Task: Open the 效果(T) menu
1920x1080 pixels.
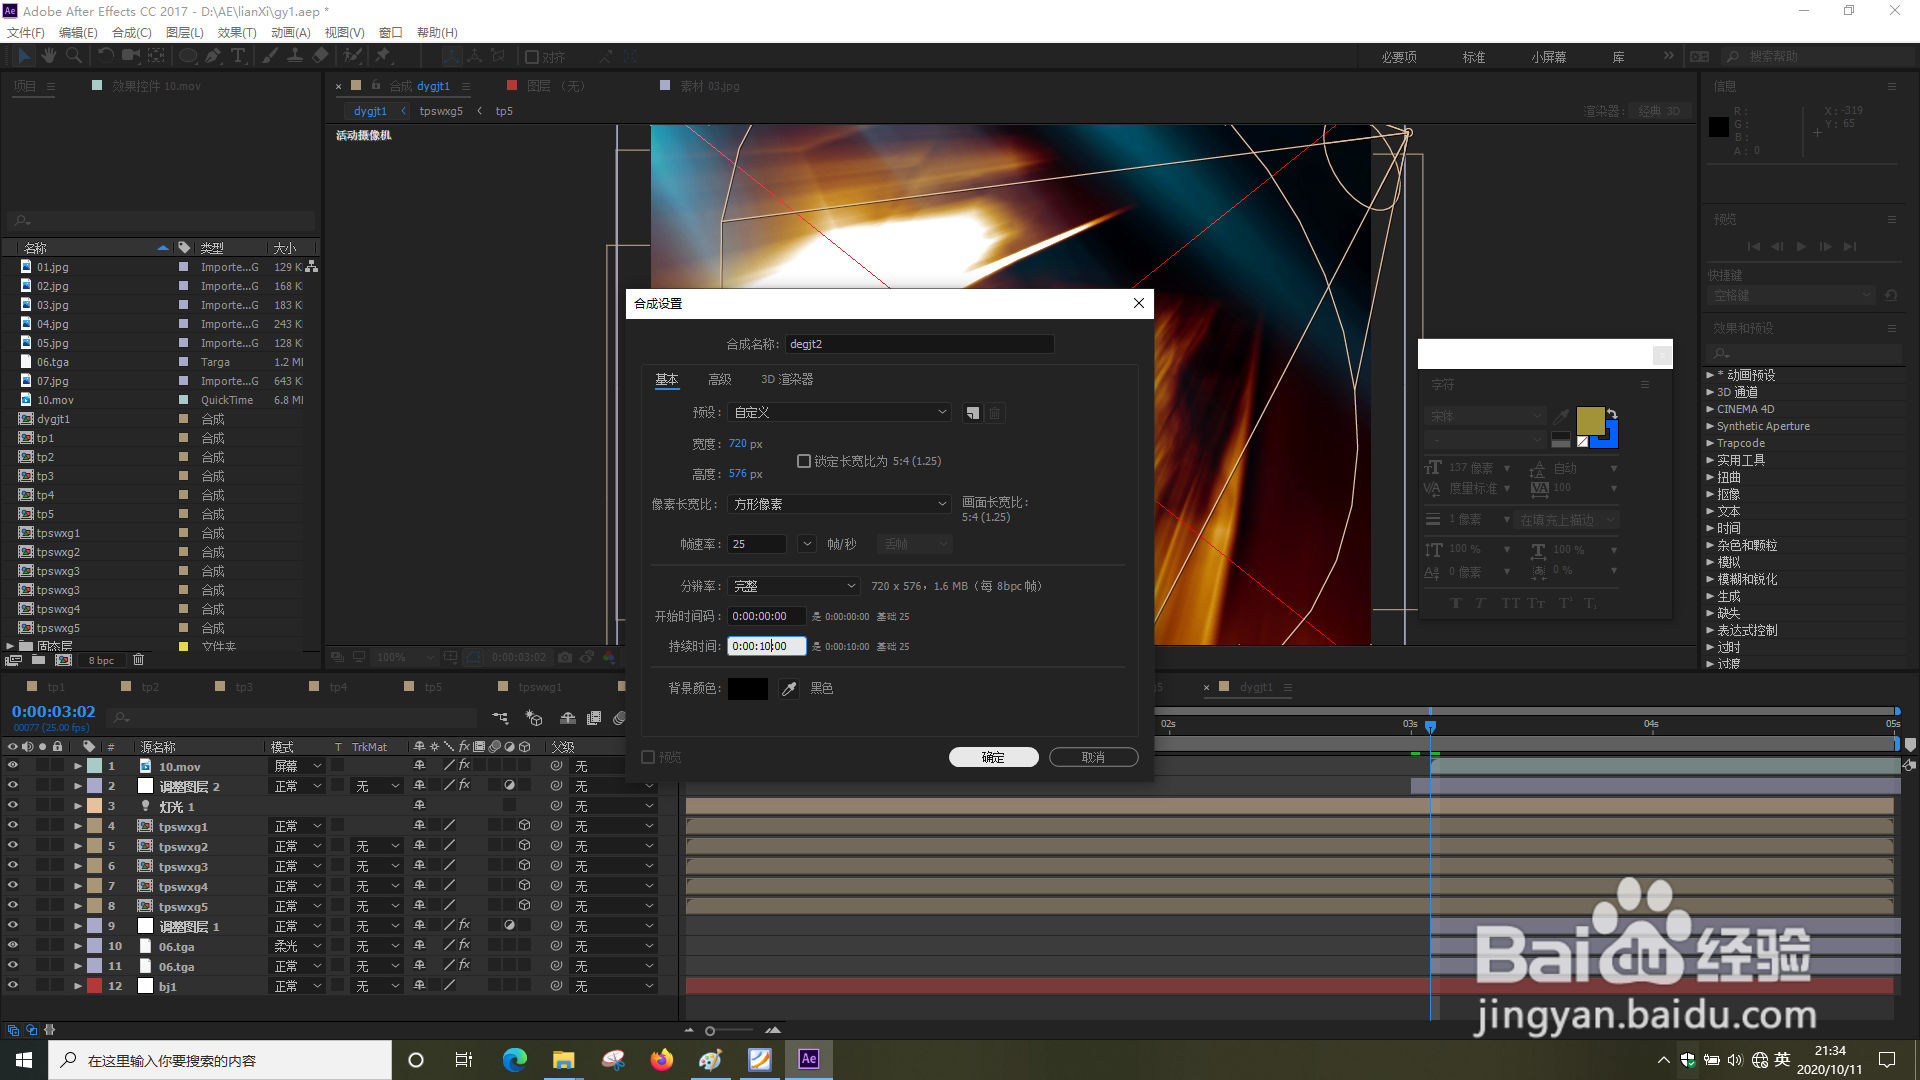Action: point(237,32)
